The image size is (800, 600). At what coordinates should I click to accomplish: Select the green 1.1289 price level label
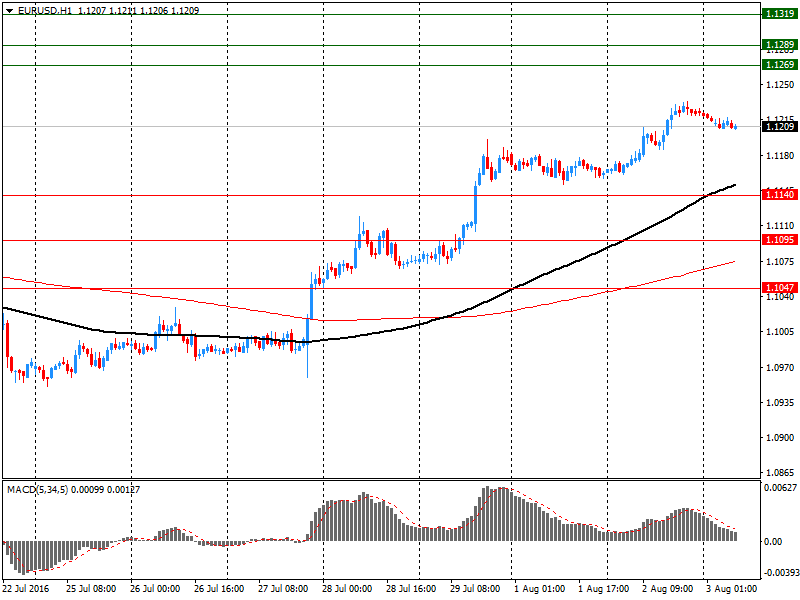coord(780,45)
